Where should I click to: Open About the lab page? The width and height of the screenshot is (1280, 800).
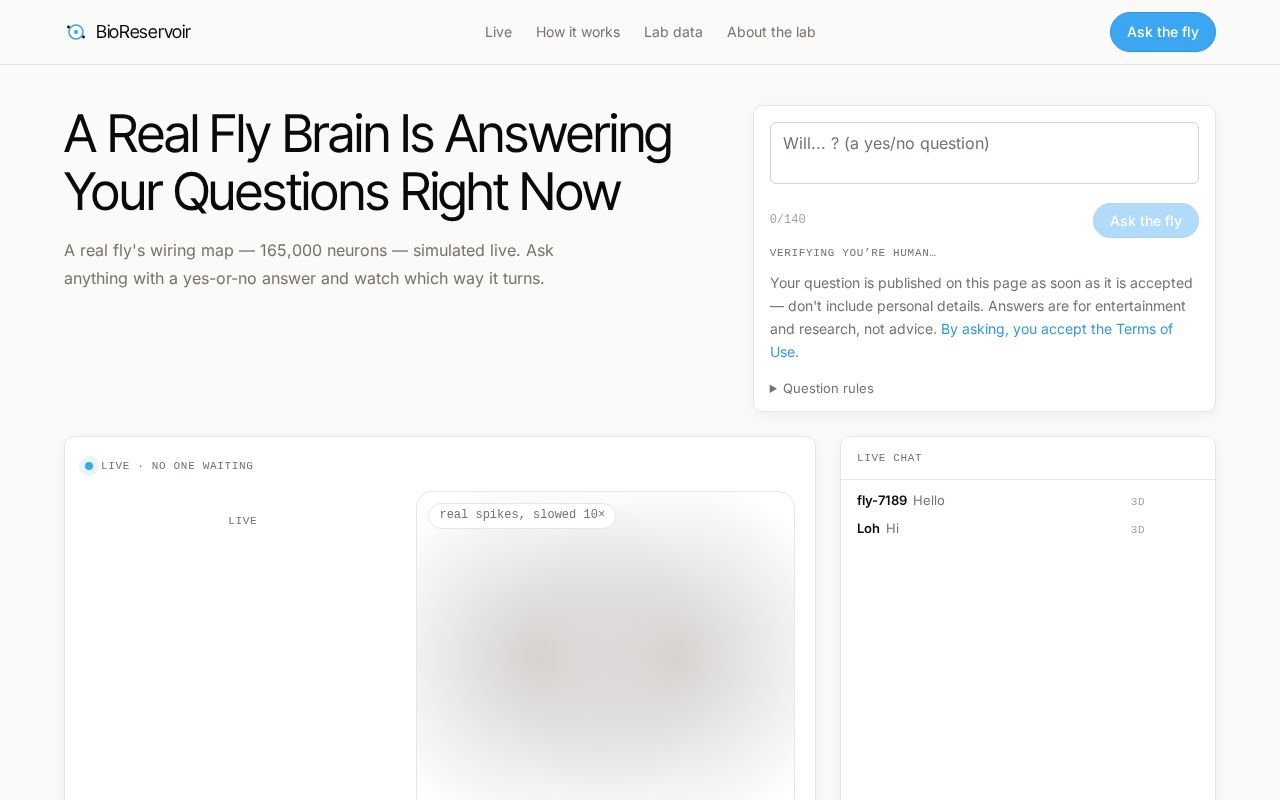(771, 32)
